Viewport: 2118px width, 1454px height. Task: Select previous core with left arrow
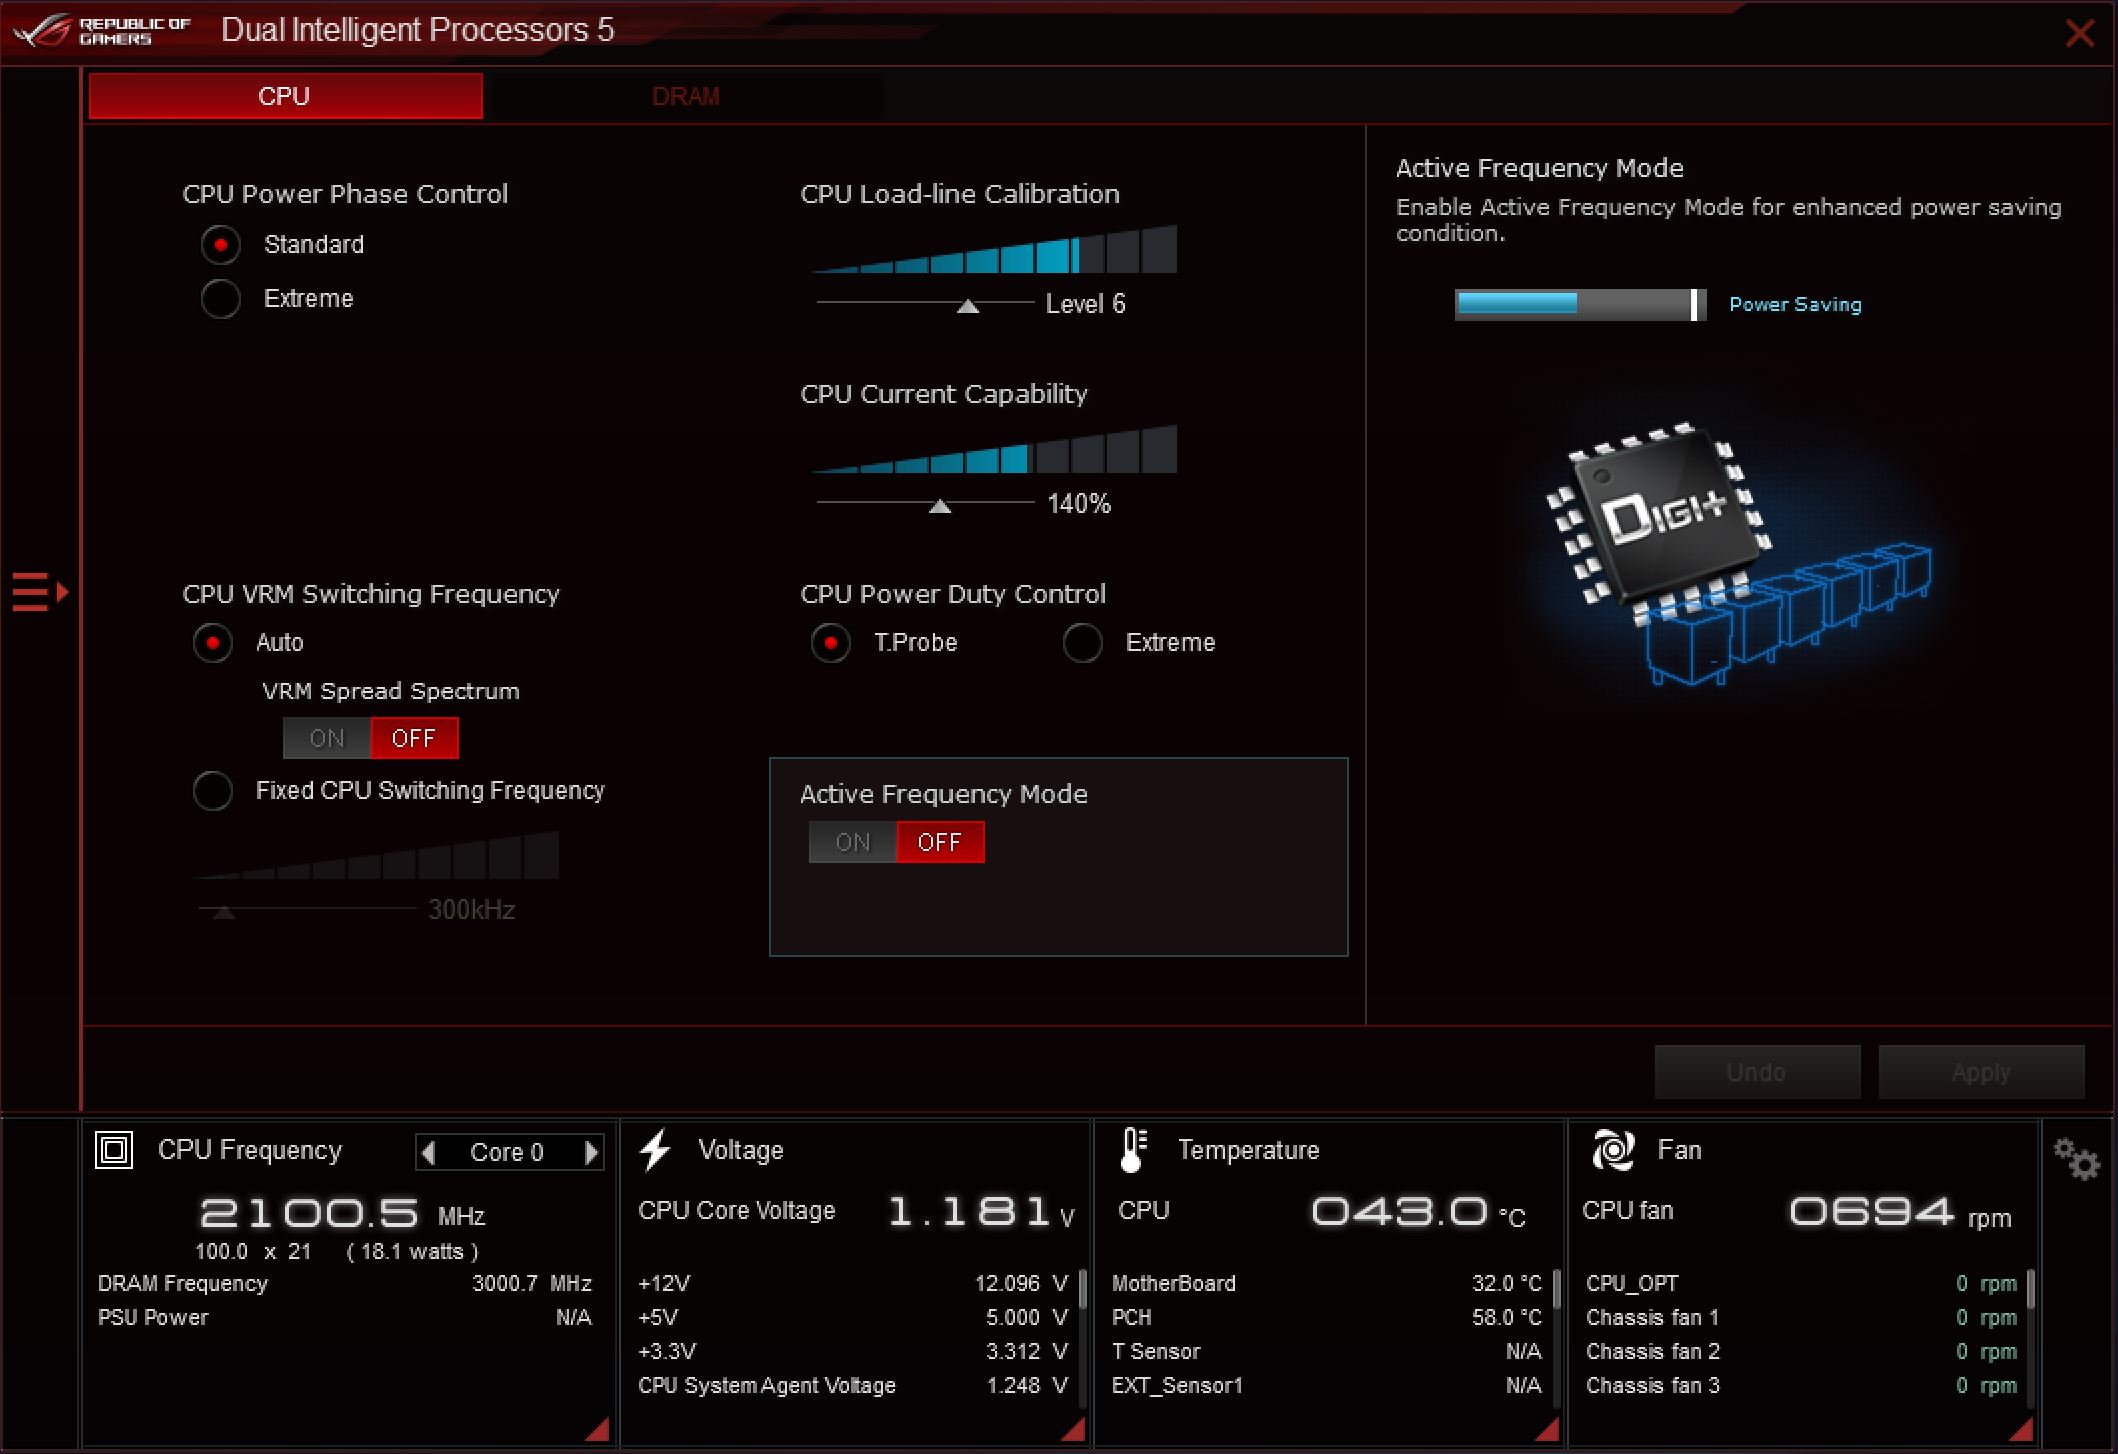tap(429, 1153)
